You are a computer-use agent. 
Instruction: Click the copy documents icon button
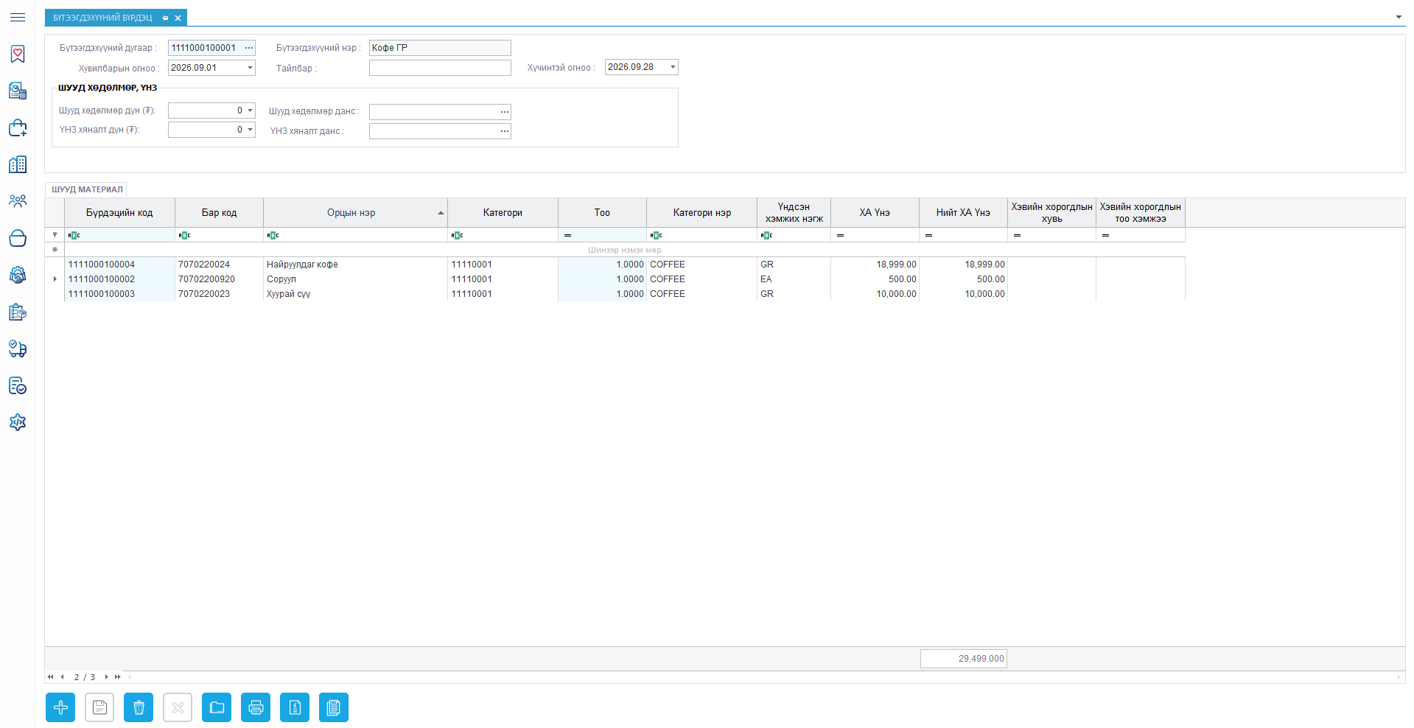334,708
